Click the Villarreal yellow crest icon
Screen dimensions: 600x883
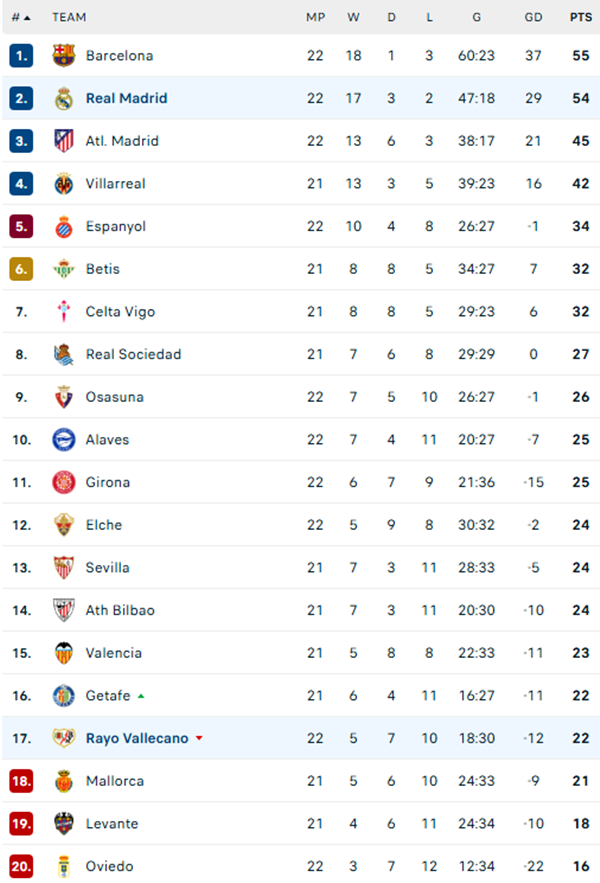click(64, 184)
